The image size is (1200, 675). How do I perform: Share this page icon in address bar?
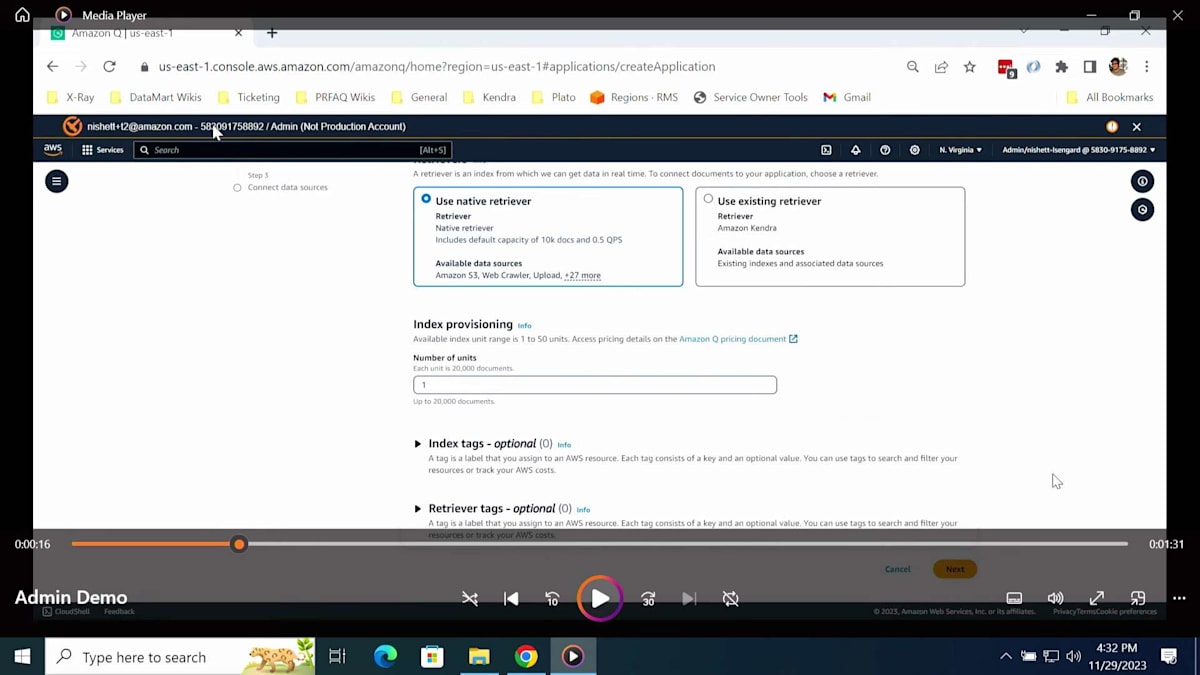(941, 67)
